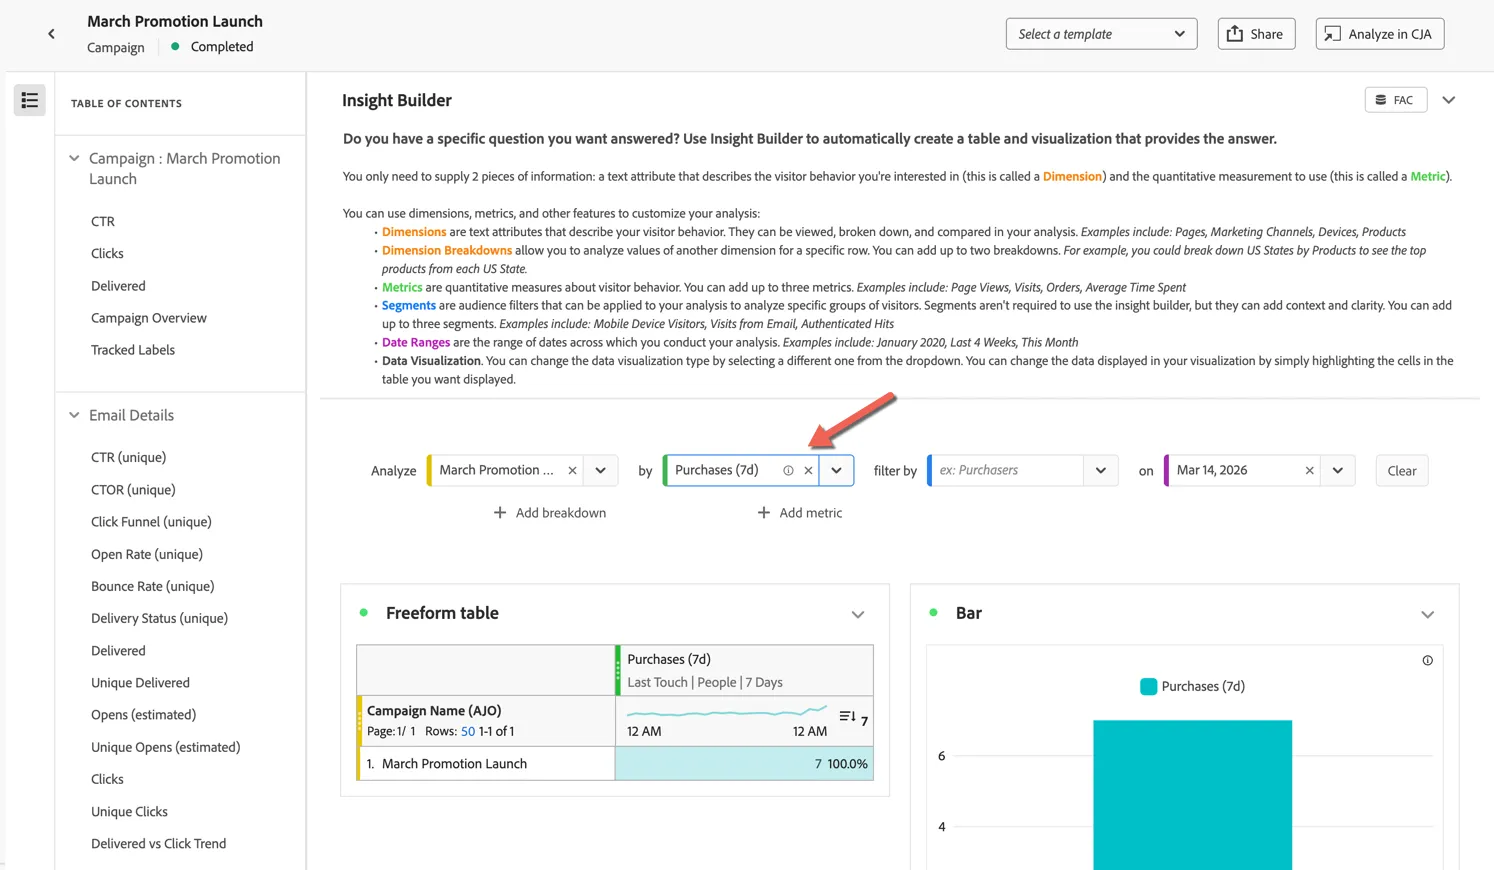
Task: Click the filter by segment input field
Action: point(1007,470)
